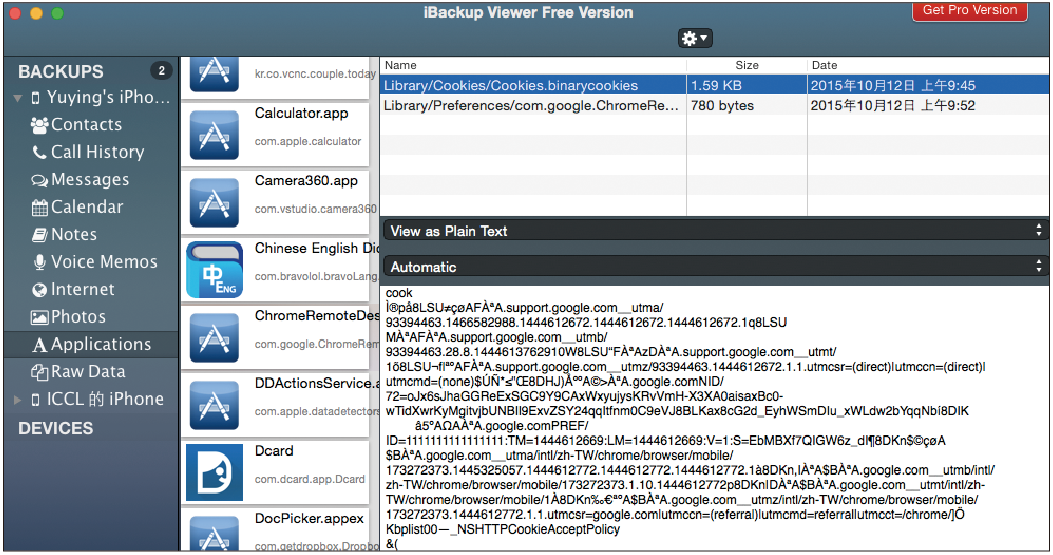Viewport: 1053px width, 555px height.
Task: Select DDActionsService app icon
Action: (214, 405)
